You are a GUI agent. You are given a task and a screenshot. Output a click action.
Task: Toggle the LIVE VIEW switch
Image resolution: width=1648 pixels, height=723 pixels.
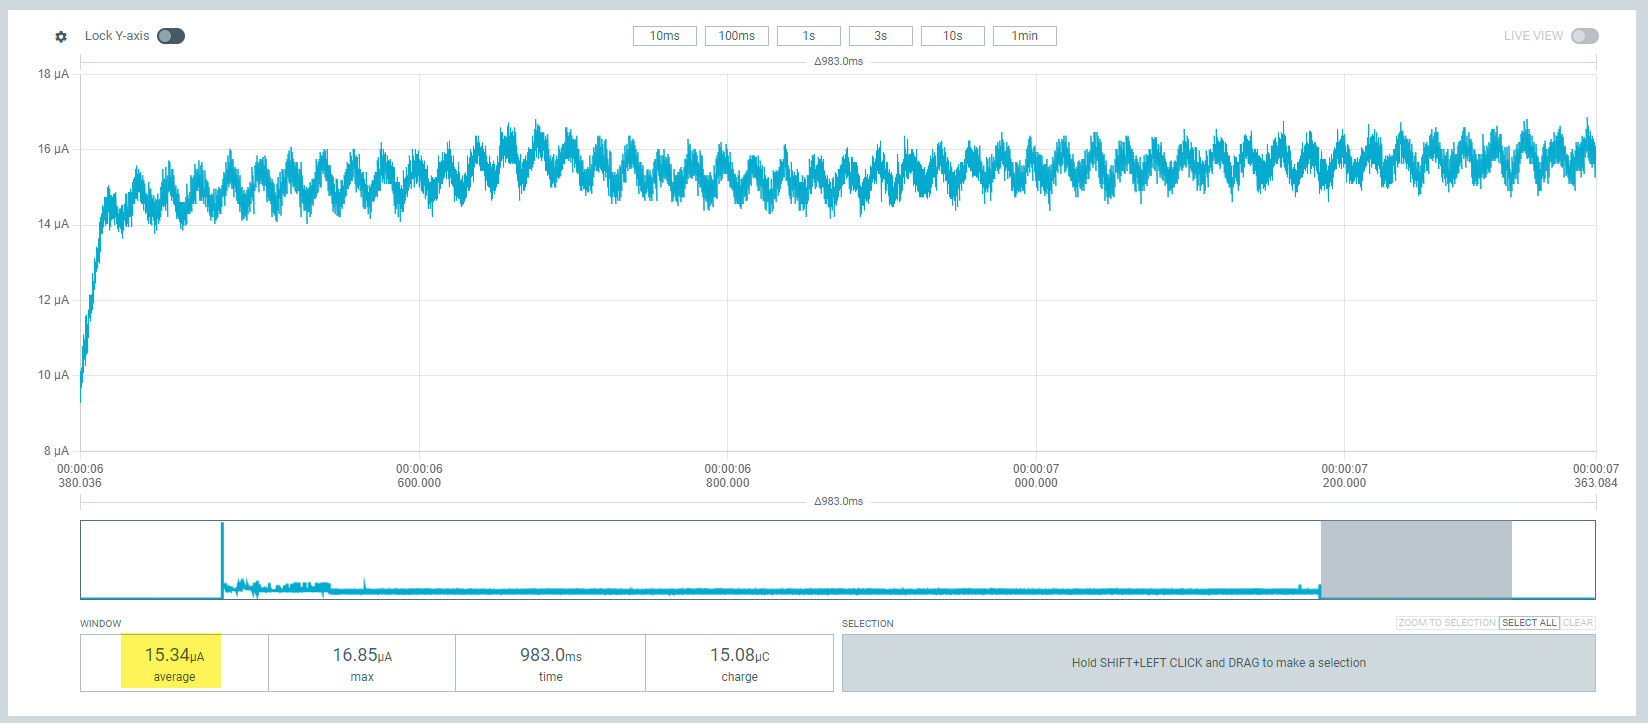point(1585,36)
